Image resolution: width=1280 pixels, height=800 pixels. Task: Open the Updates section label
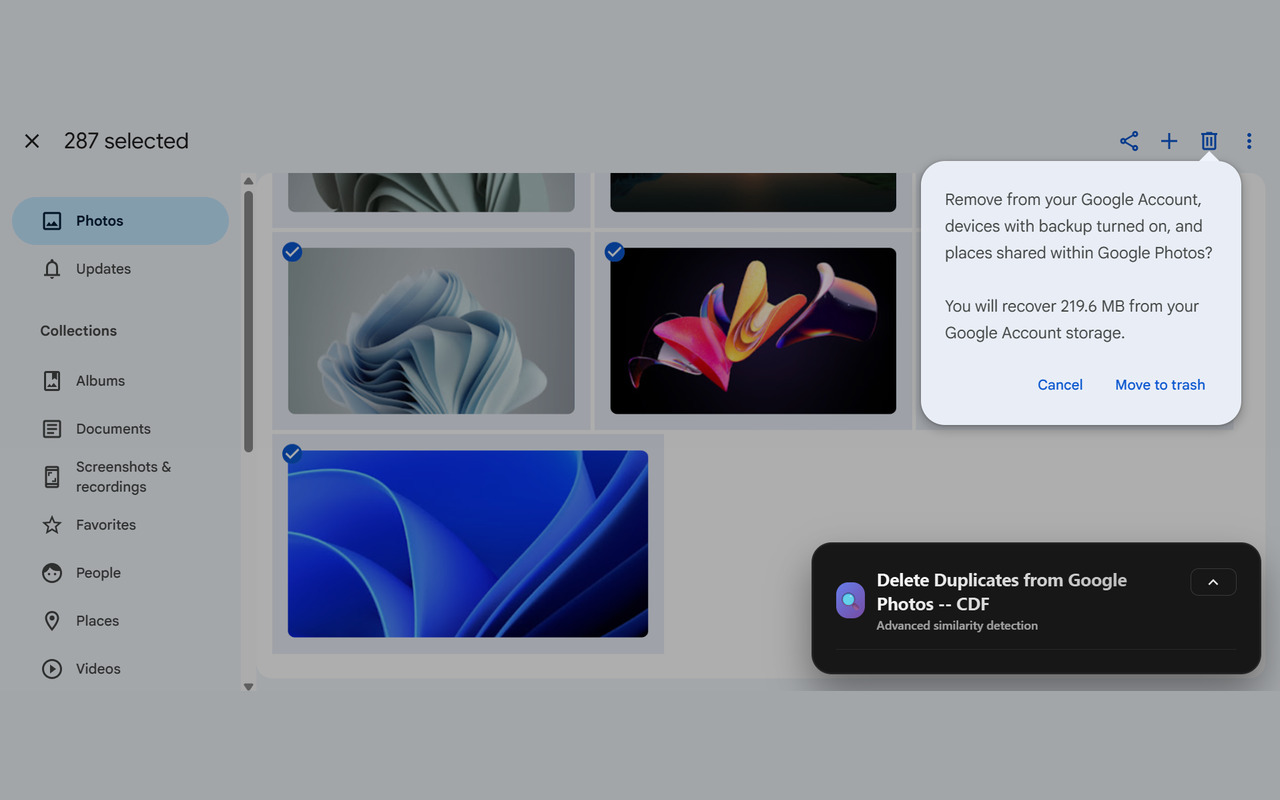coord(103,269)
